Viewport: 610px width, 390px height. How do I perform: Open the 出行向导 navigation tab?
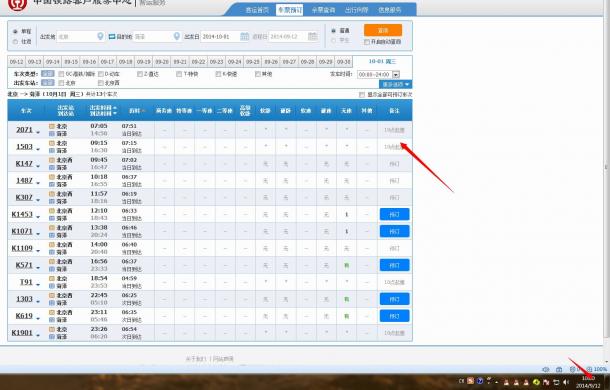point(356,10)
